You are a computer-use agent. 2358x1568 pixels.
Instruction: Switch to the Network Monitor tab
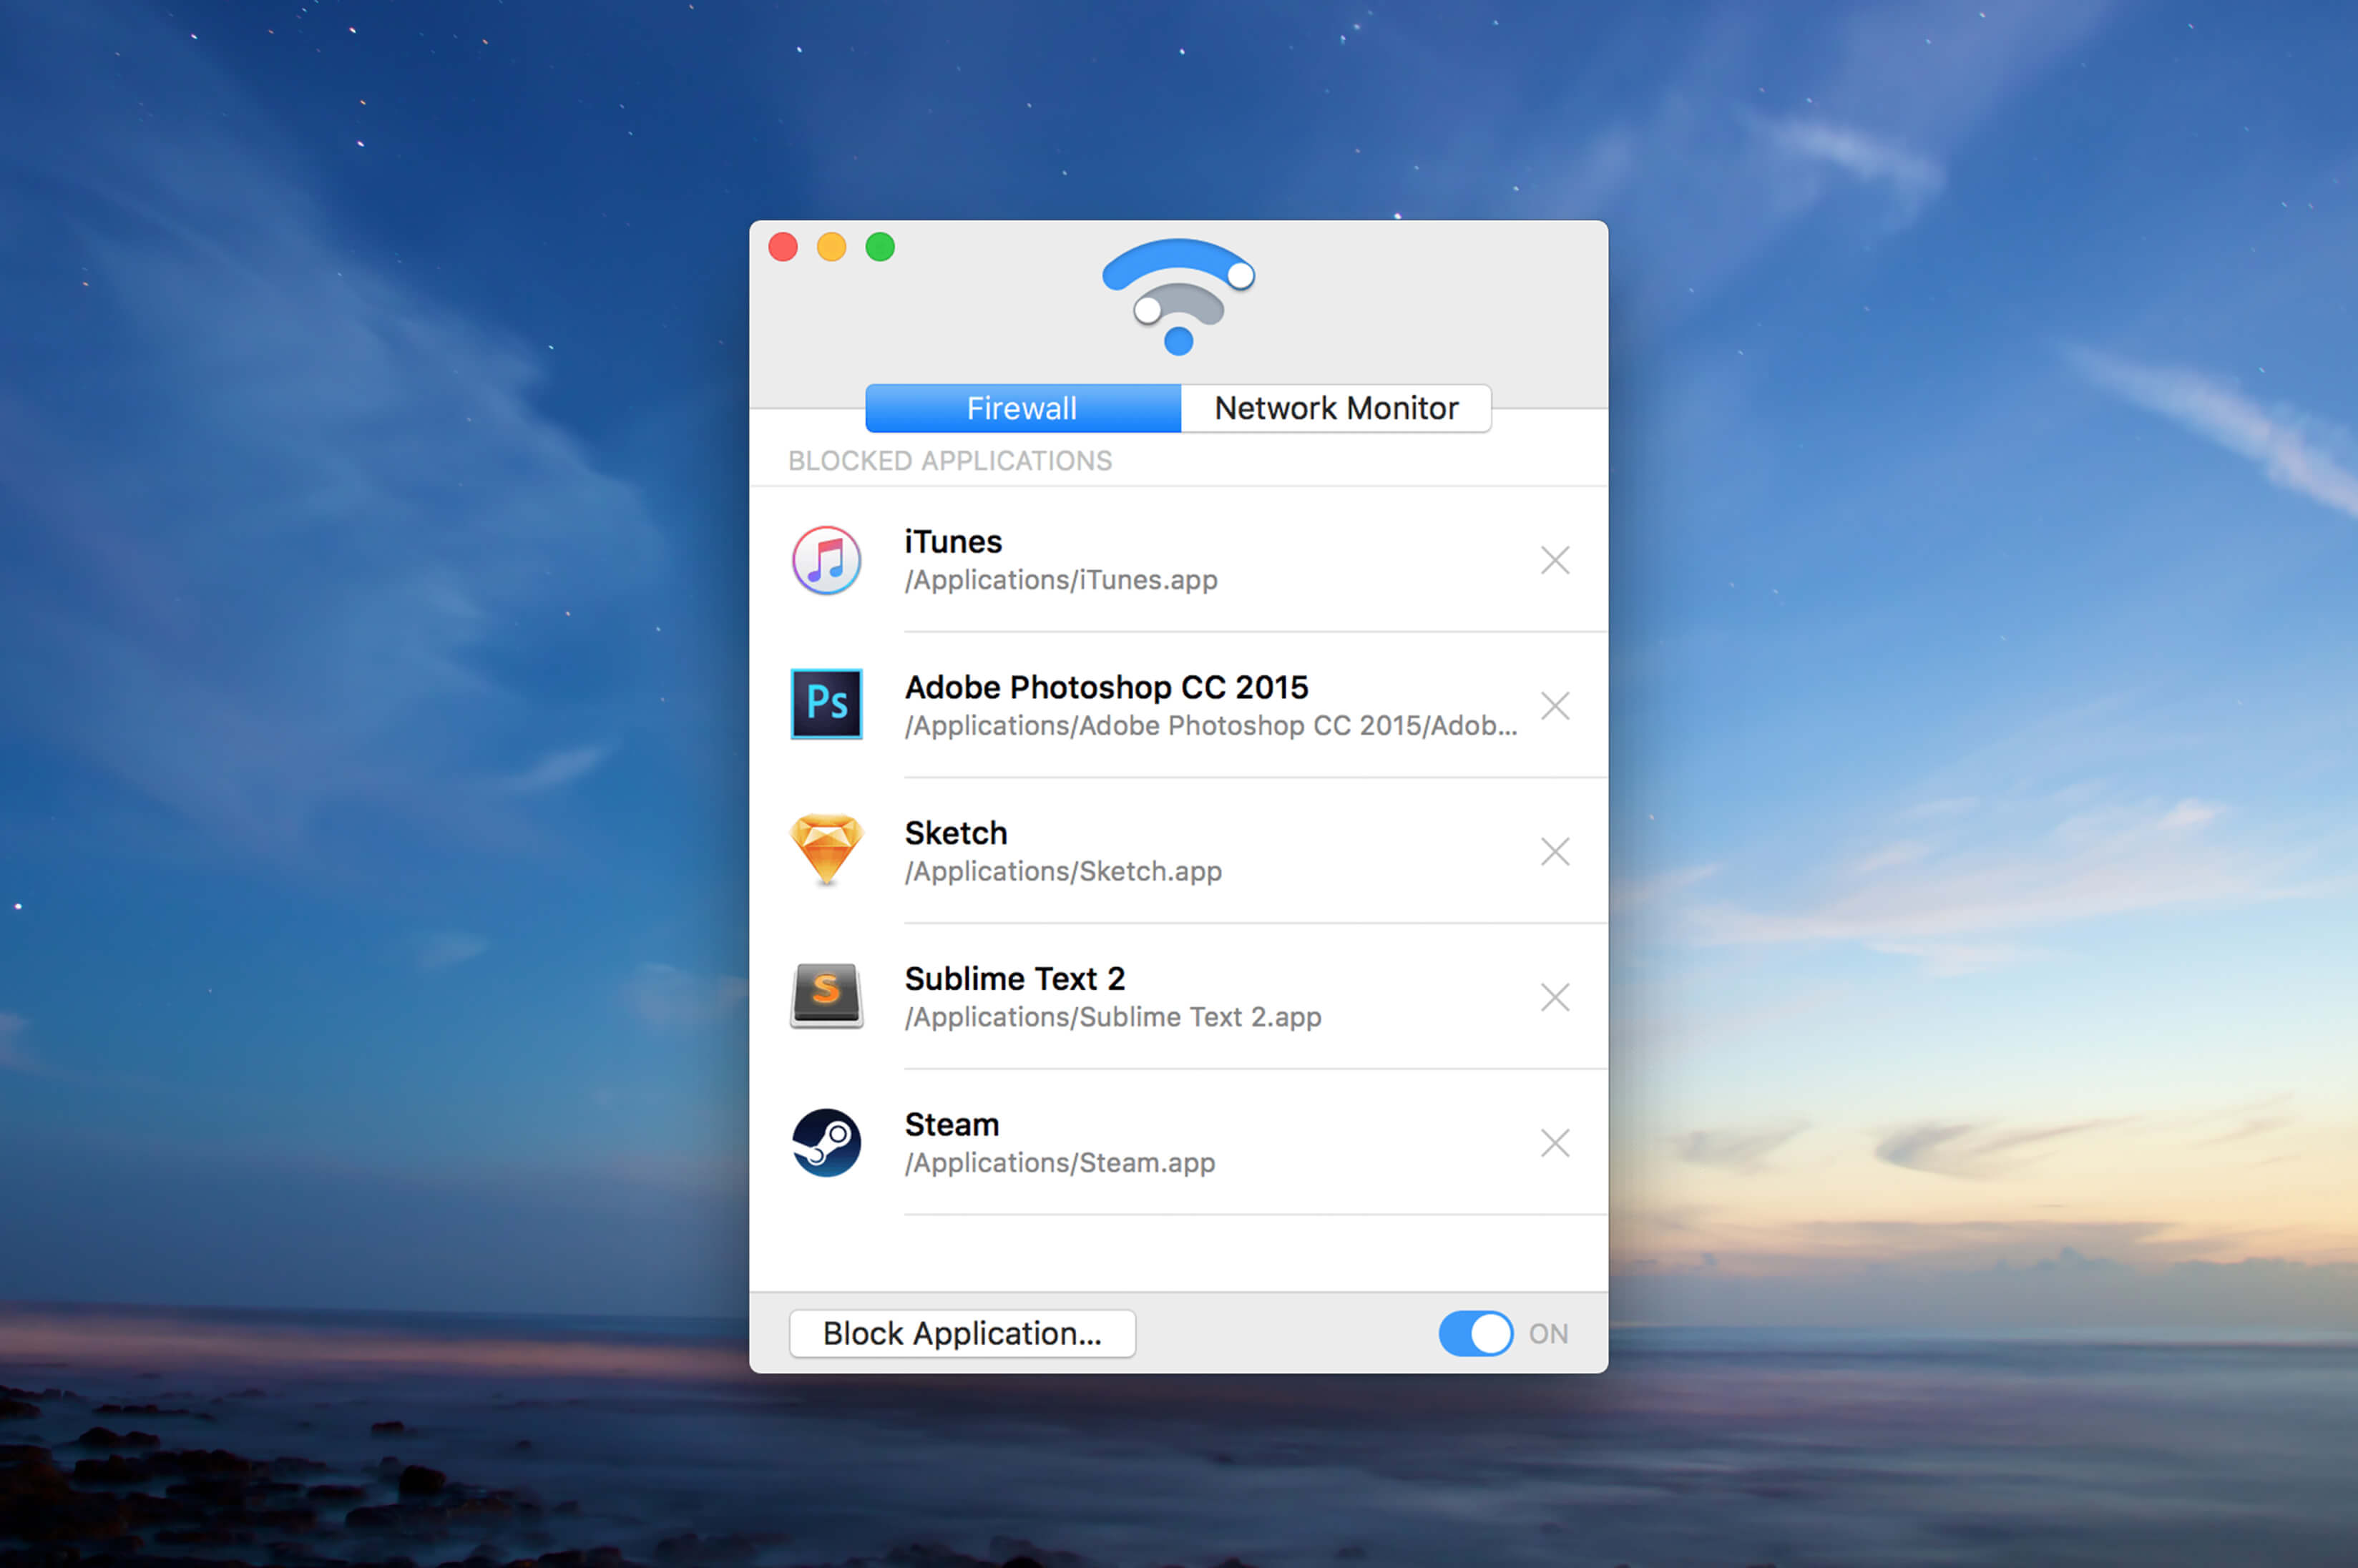click(x=1336, y=408)
